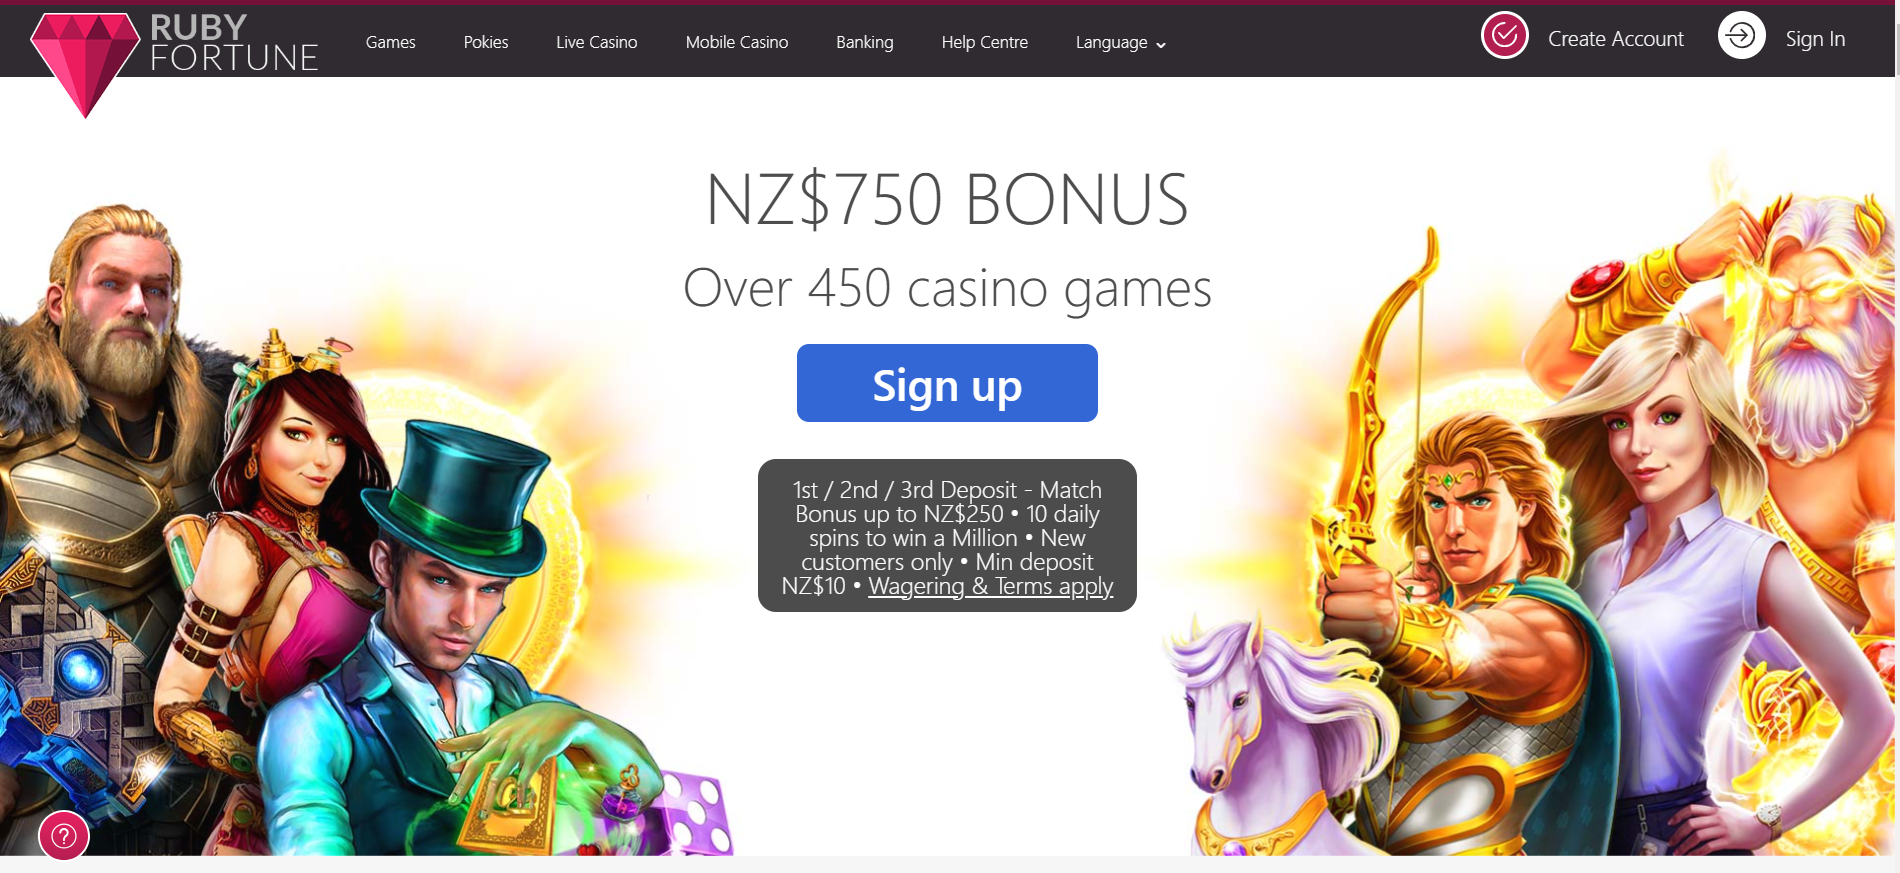Open the Banking page

tap(865, 43)
